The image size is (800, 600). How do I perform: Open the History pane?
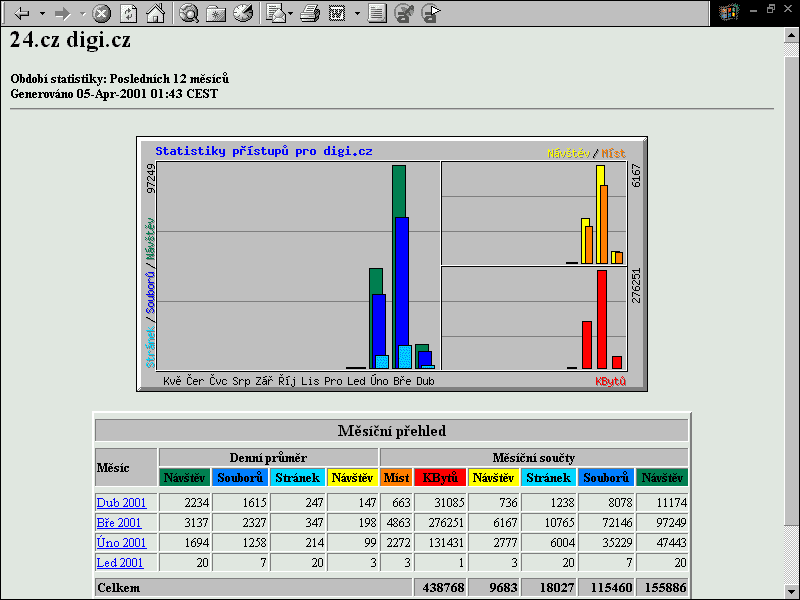point(243,13)
